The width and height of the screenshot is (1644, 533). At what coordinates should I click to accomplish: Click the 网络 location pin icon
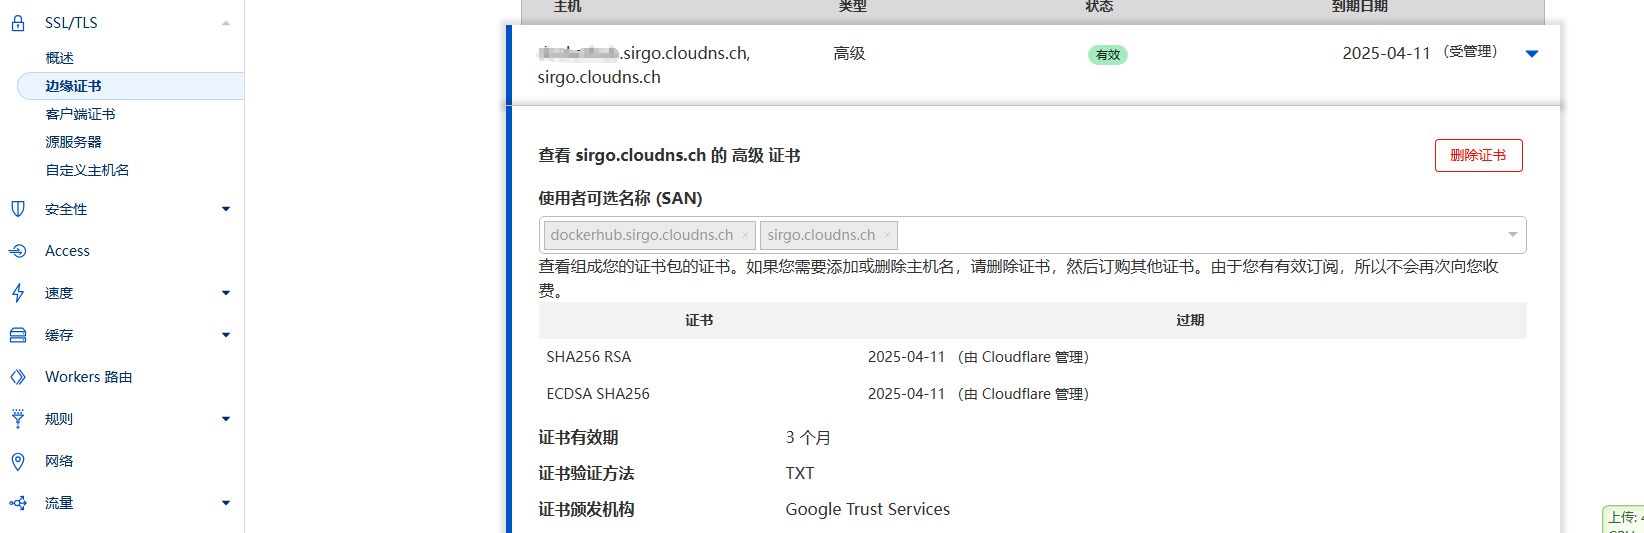18,461
